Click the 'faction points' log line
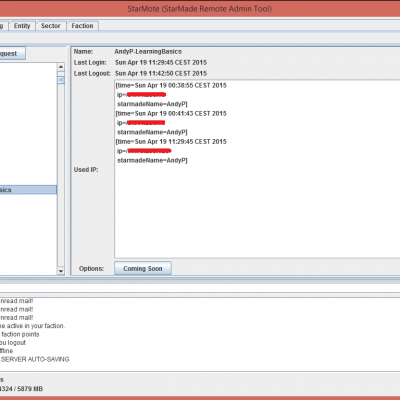The image size is (400, 400). click(20, 334)
